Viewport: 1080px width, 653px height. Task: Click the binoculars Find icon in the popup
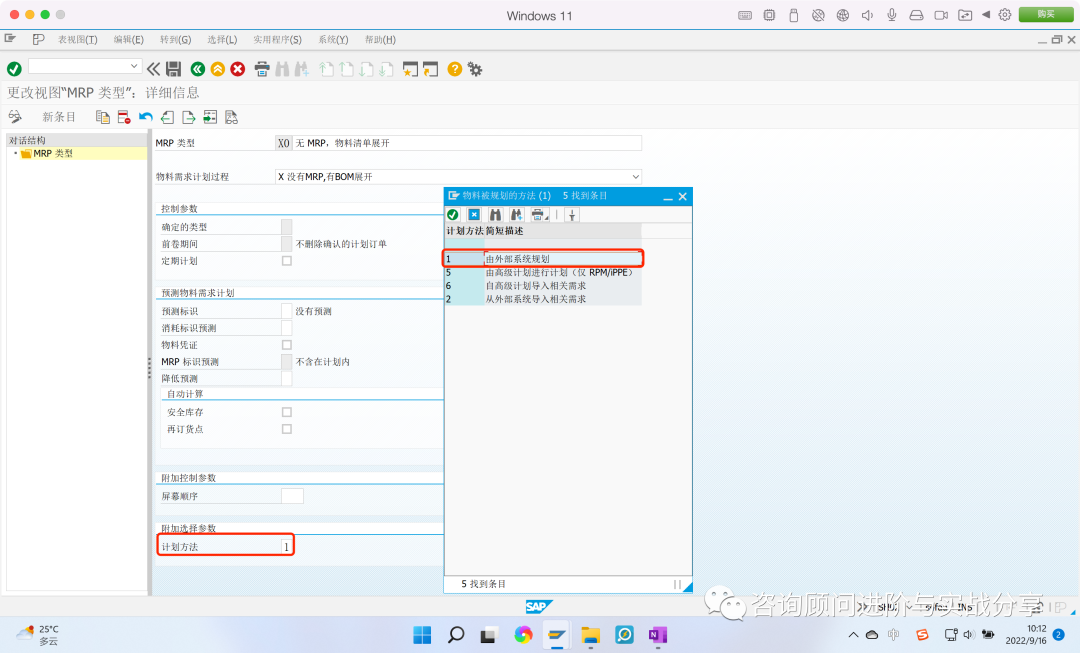[x=495, y=214]
